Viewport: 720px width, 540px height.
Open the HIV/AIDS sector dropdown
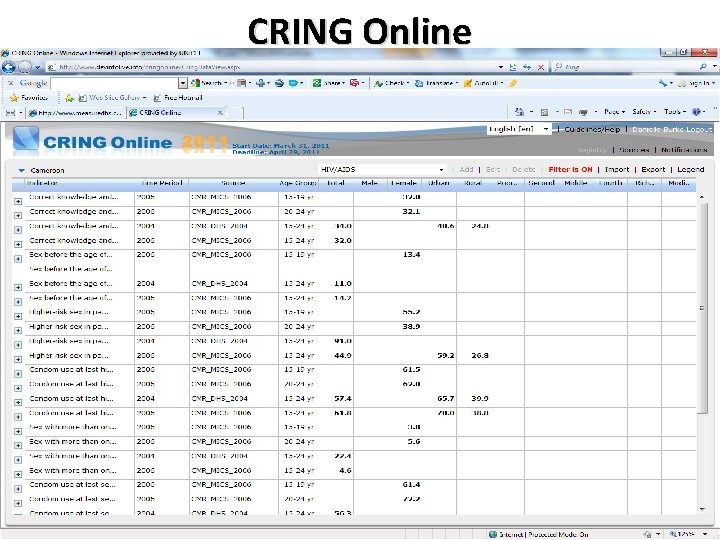coord(382,169)
